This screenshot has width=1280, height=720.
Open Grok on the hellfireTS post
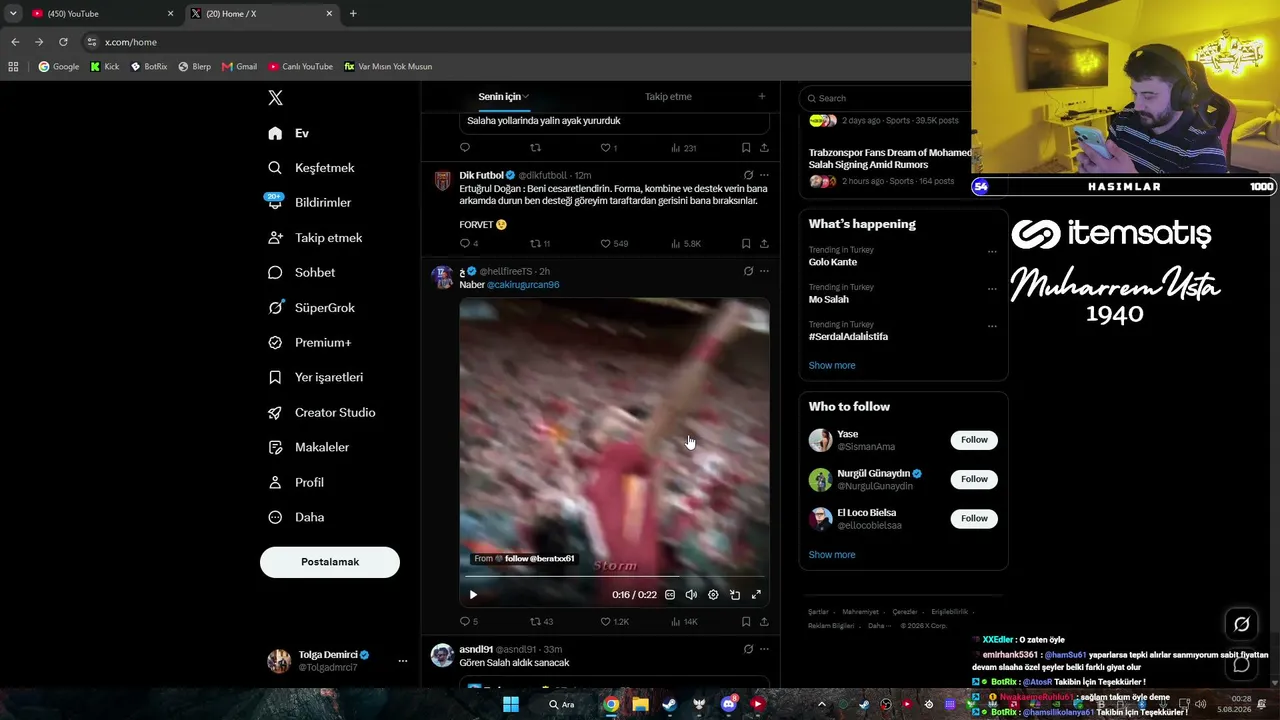click(748, 271)
